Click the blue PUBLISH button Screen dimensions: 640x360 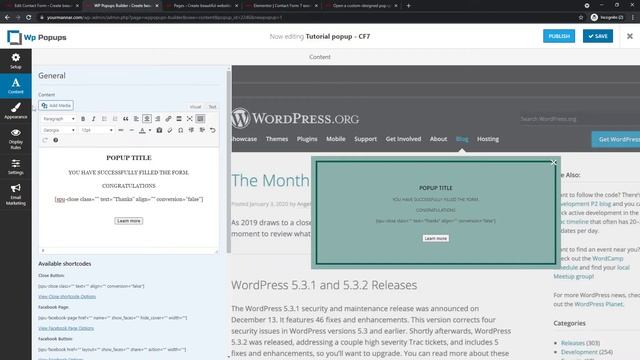coord(559,36)
